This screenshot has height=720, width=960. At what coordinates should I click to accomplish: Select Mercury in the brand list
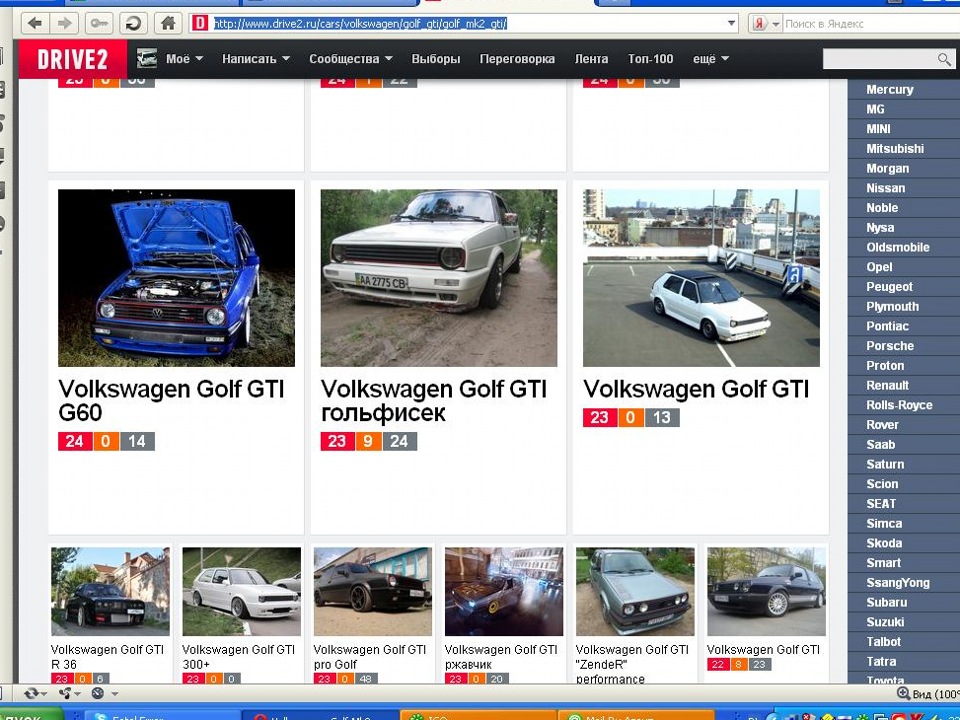click(890, 89)
